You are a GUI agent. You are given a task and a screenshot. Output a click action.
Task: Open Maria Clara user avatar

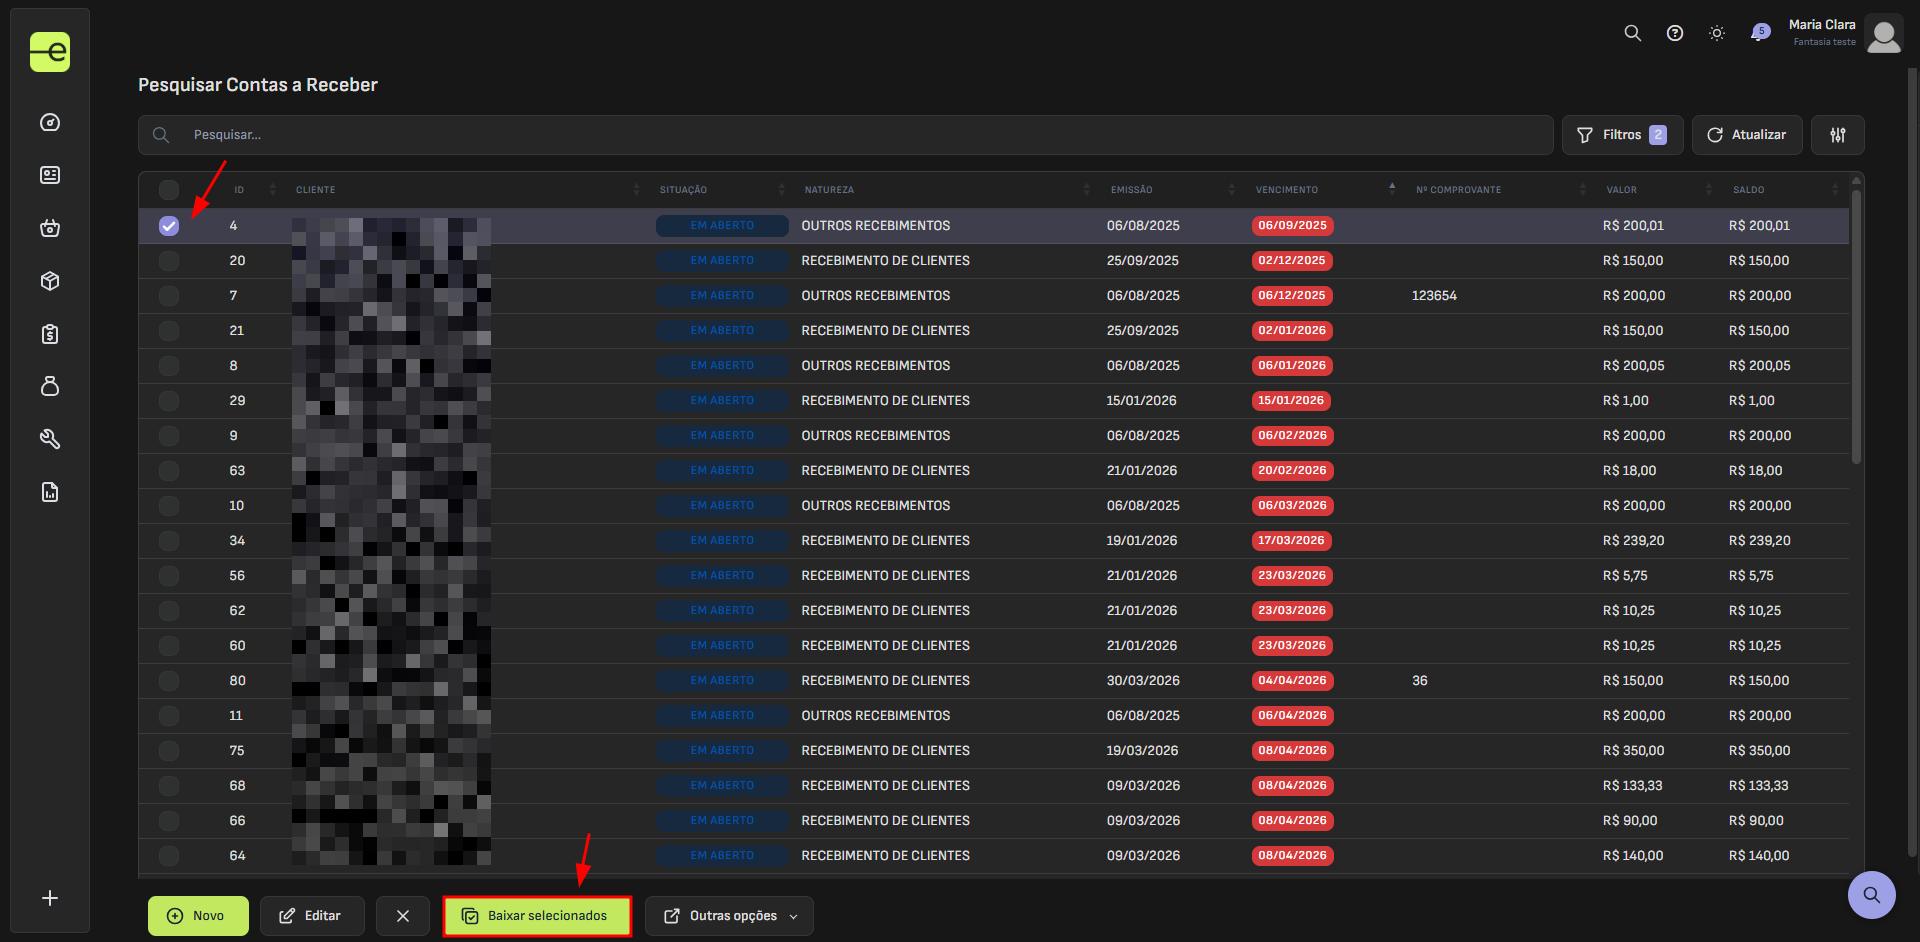[x=1884, y=34]
